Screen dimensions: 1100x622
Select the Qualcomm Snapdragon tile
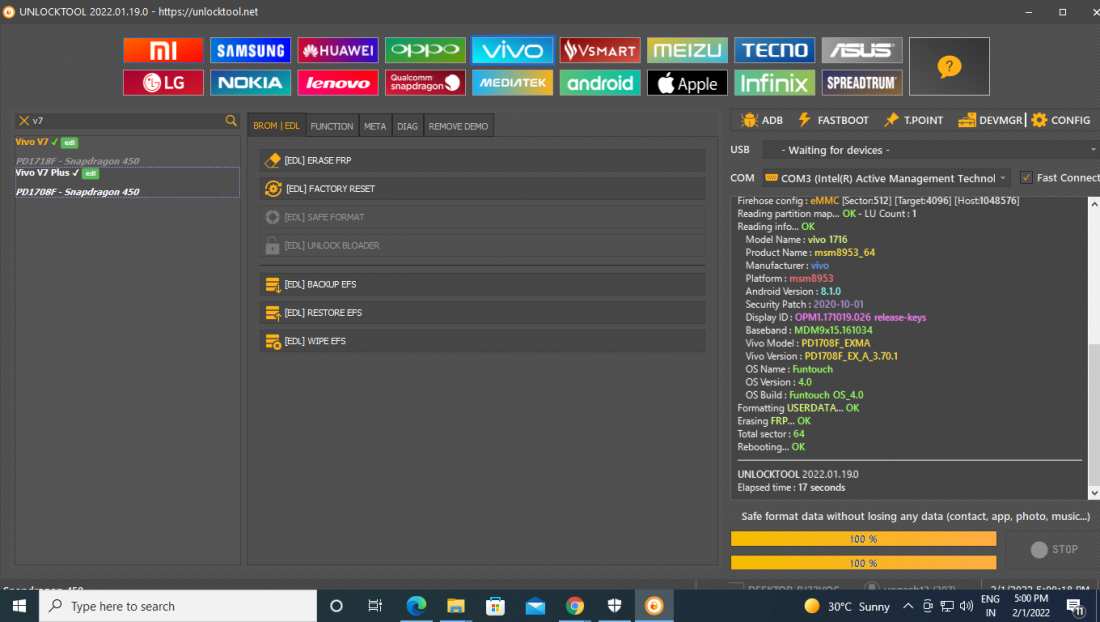(425, 83)
